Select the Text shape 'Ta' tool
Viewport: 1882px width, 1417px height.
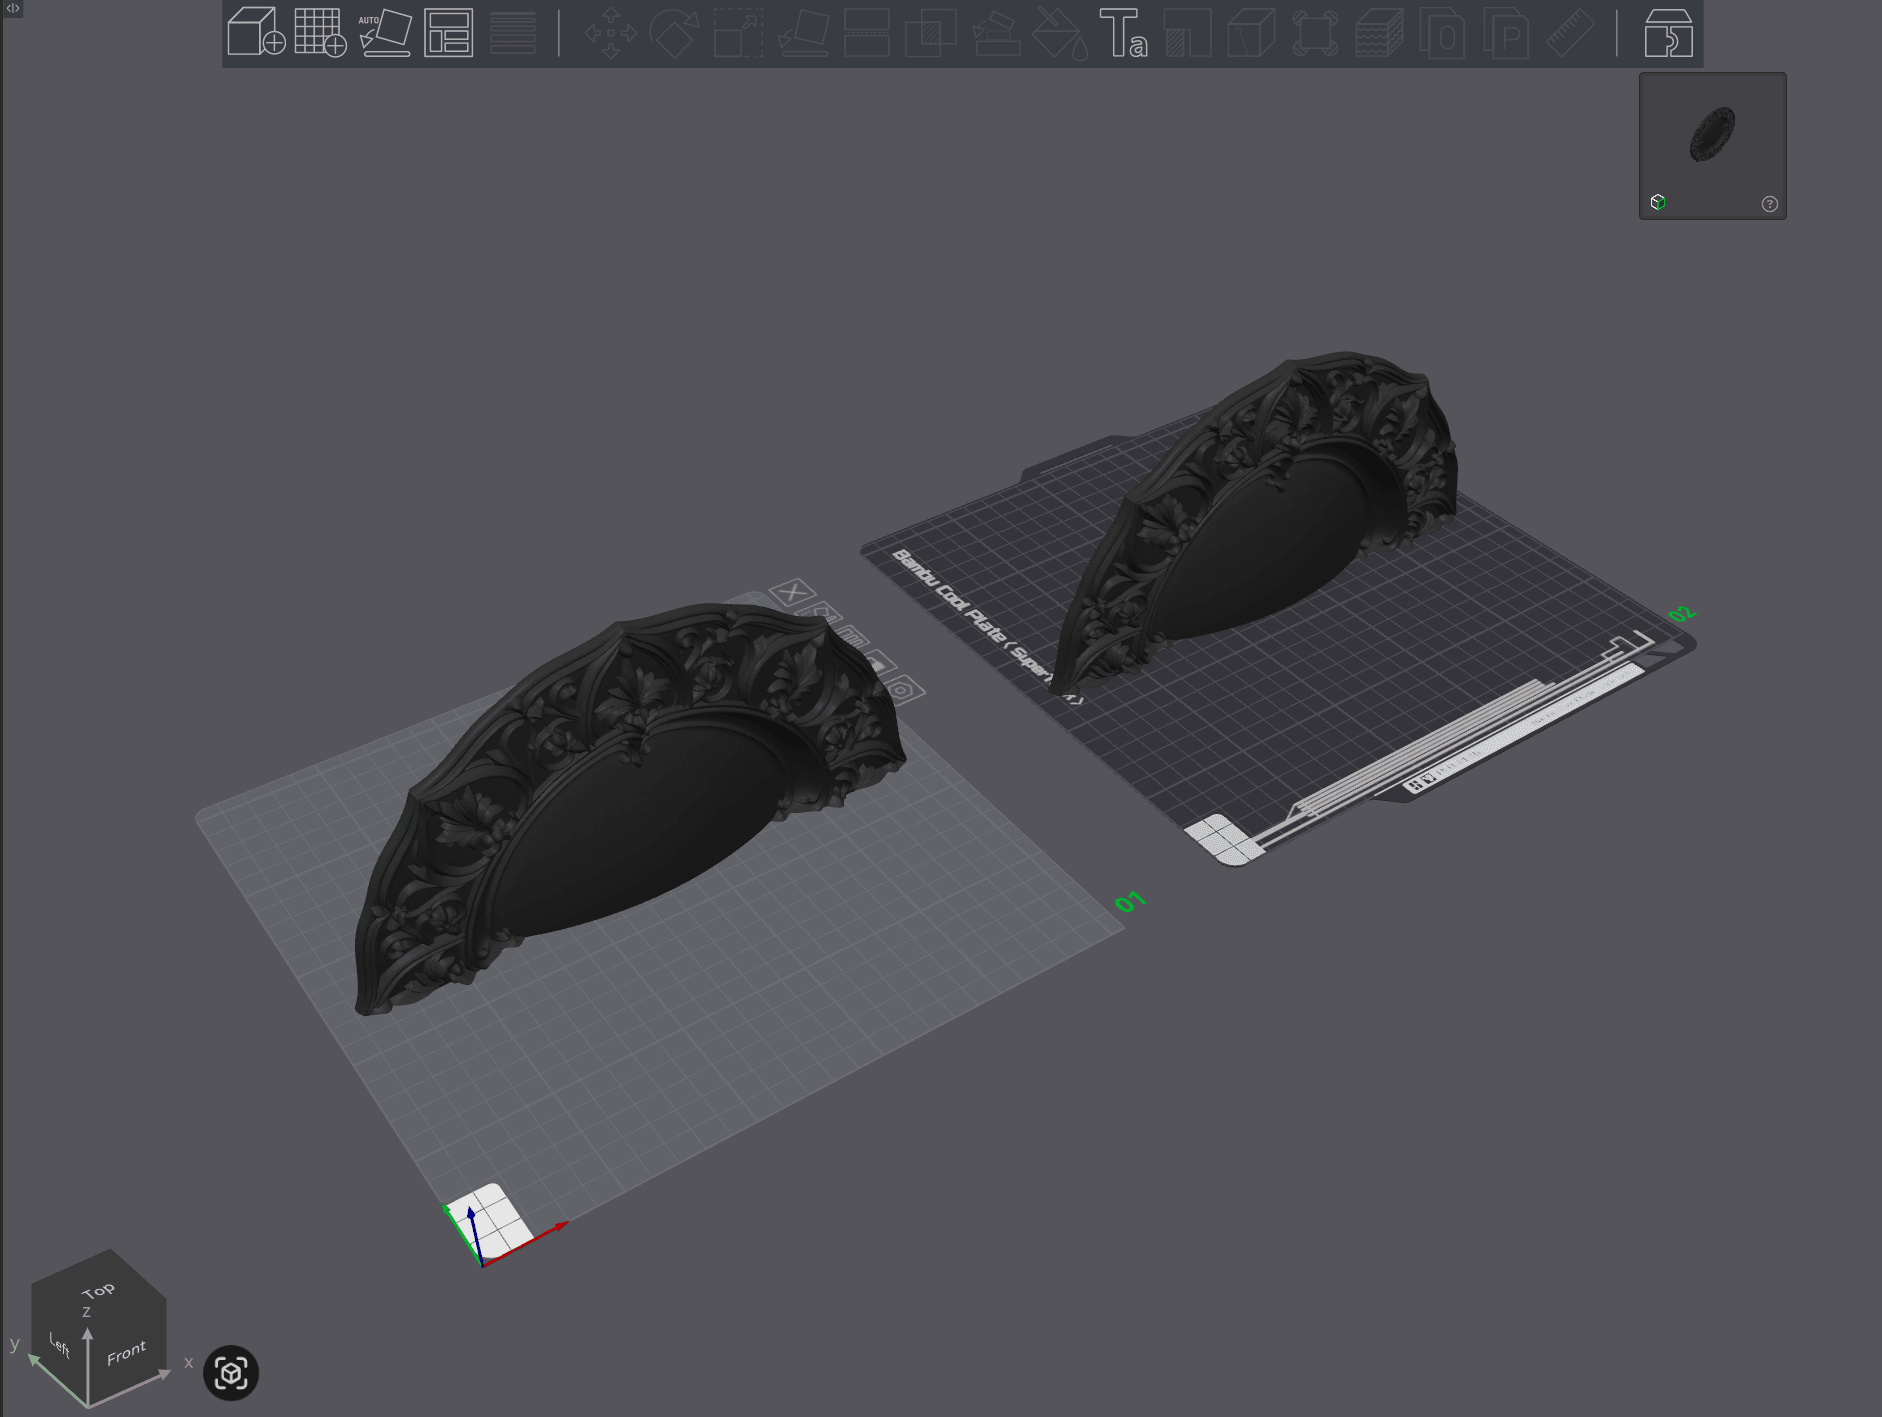(x=1123, y=32)
